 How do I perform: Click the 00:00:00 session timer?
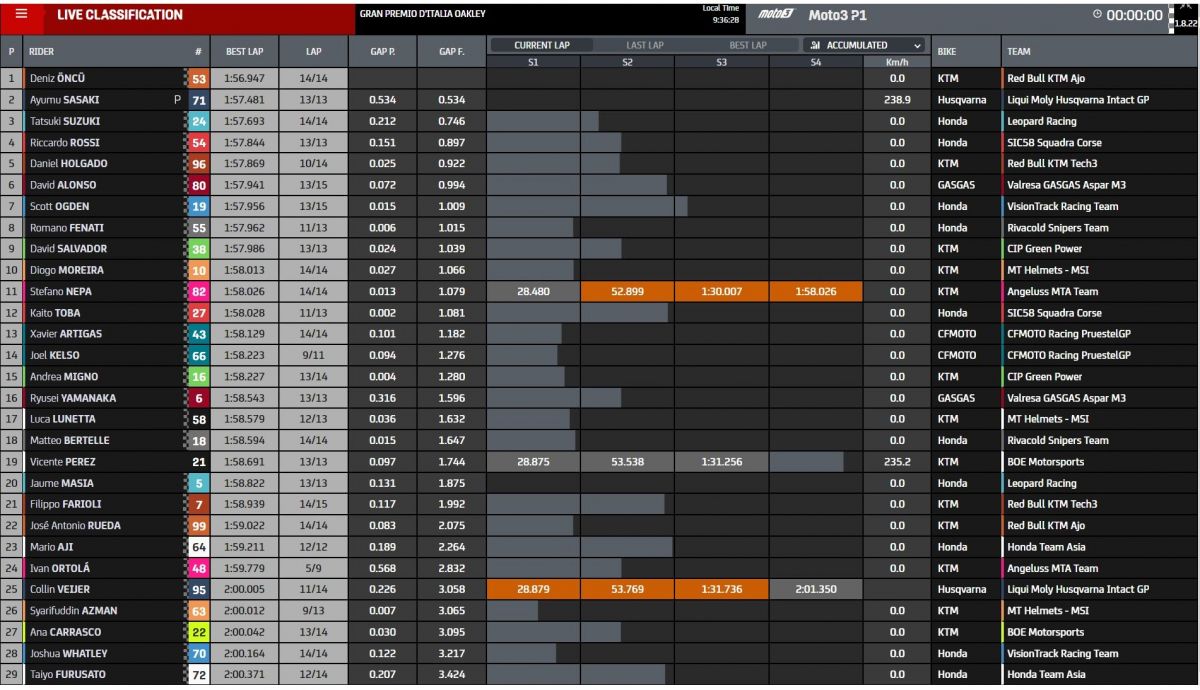point(1134,15)
